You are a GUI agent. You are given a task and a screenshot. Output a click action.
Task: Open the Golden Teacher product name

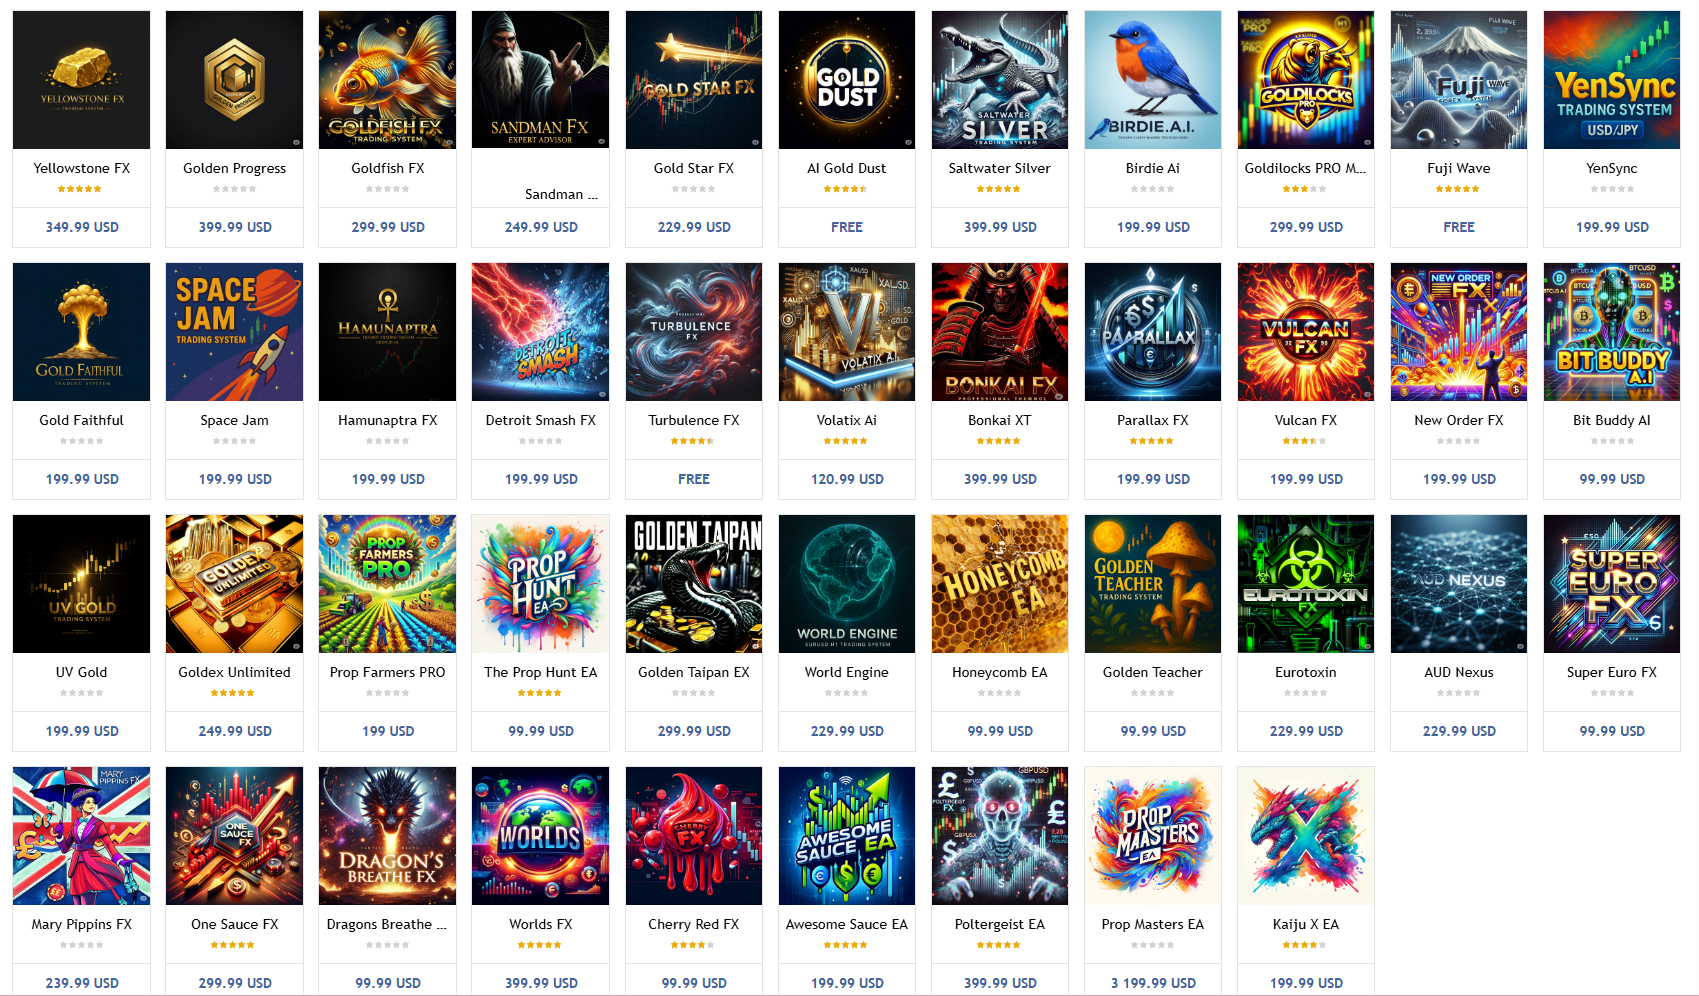click(x=1153, y=672)
